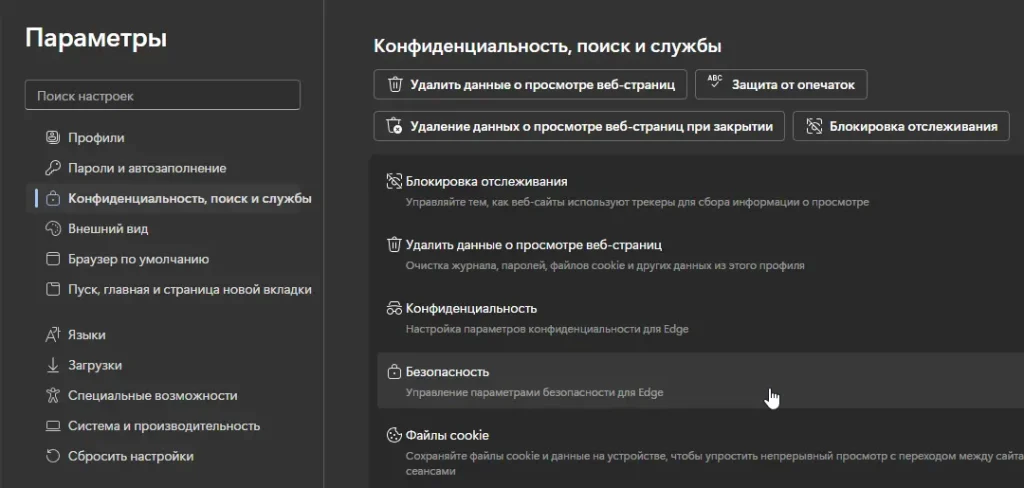Screen dimensions: 1024x488
Task: Click the Languages icon in sidebar
Action: pos(54,335)
